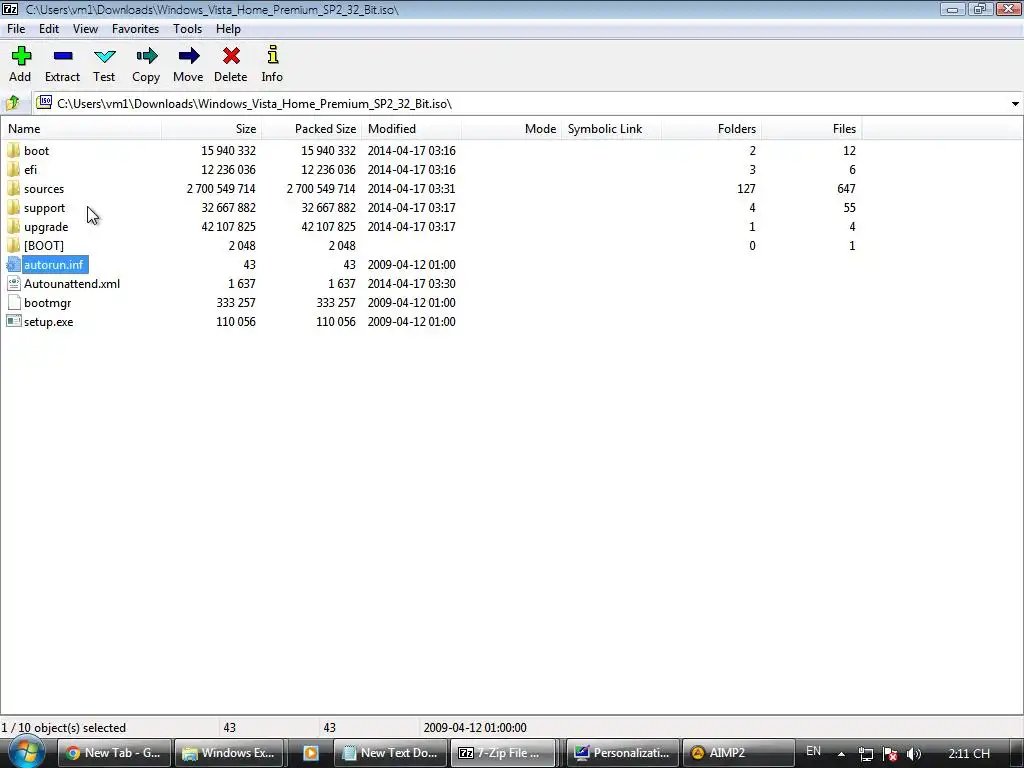This screenshot has height=768, width=1024.
Task: Open the Help menu
Action: [228, 29]
